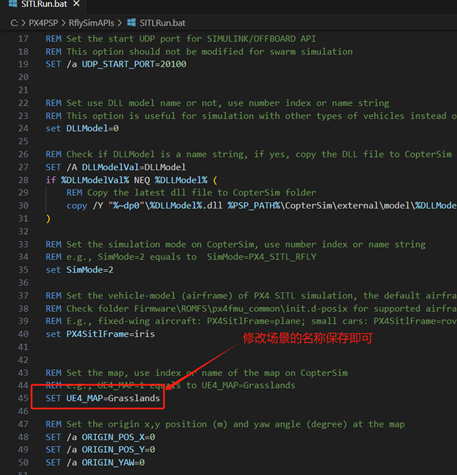457x475 pixels.
Task: Expand breadcrumb chevron after PX4PSP
Action: click(x=63, y=23)
